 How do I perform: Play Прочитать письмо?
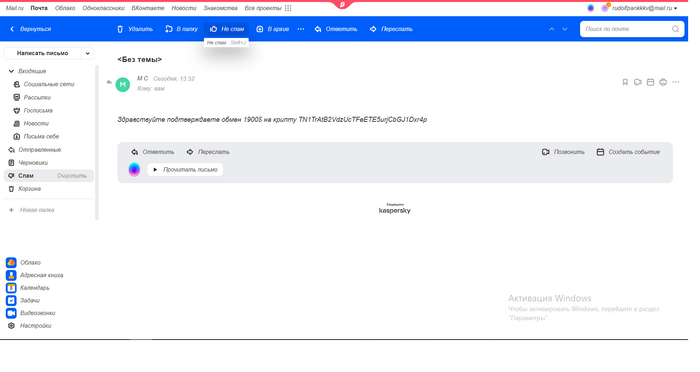(x=185, y=170)
